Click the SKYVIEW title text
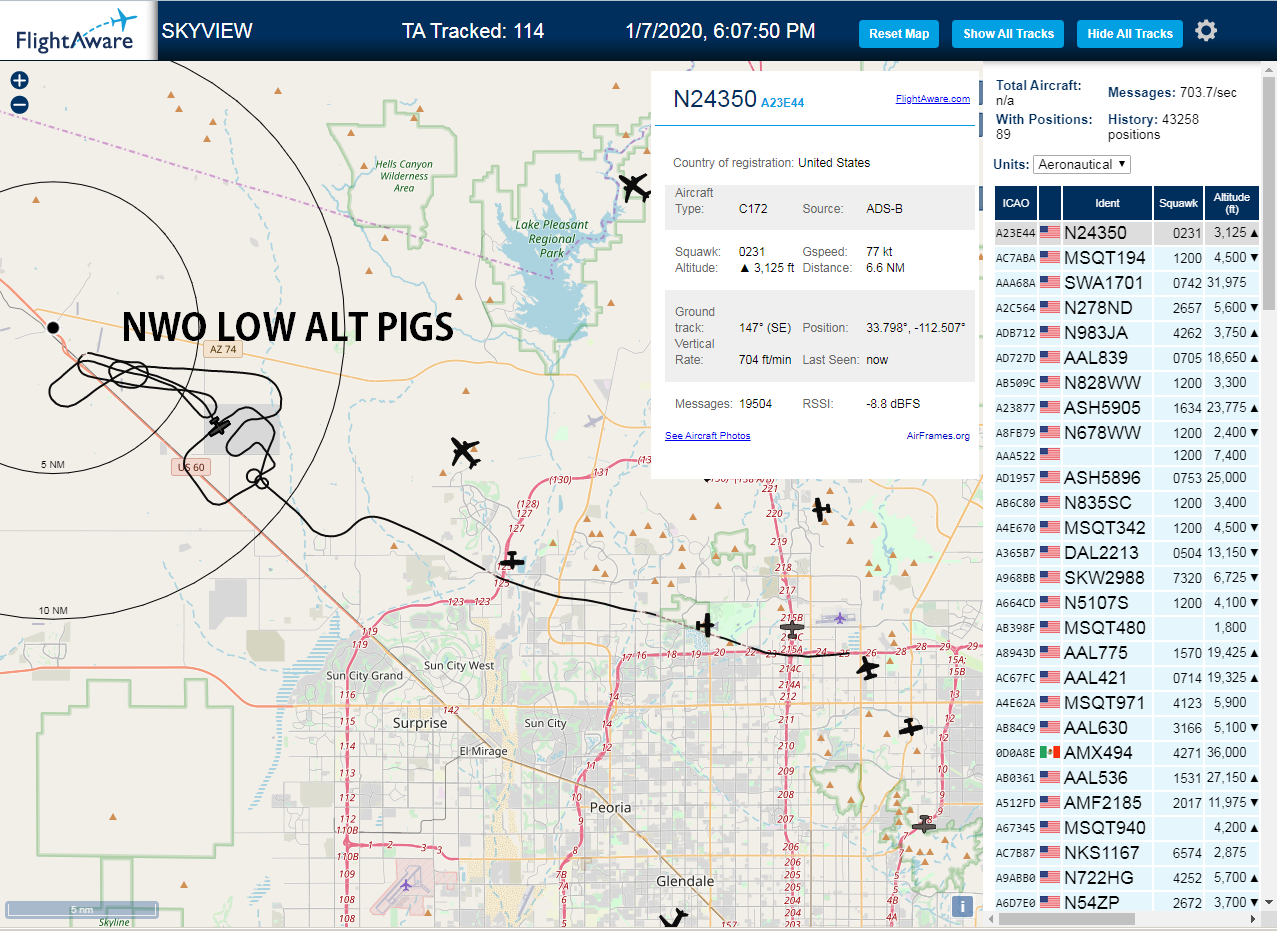Image resolution: width=1277 pixels, height=931 pixels. [x=207, y=31]
